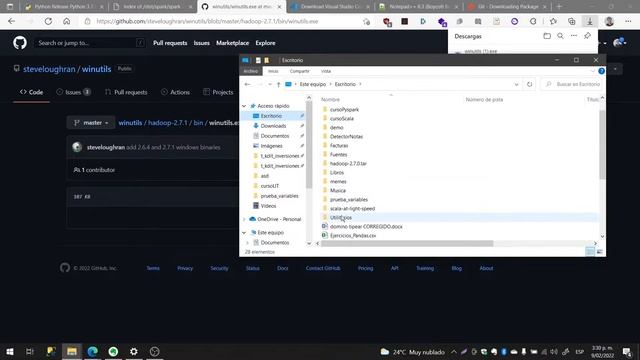Open new browser tab
The image size is (640, 360).
(x=559, y=7)
